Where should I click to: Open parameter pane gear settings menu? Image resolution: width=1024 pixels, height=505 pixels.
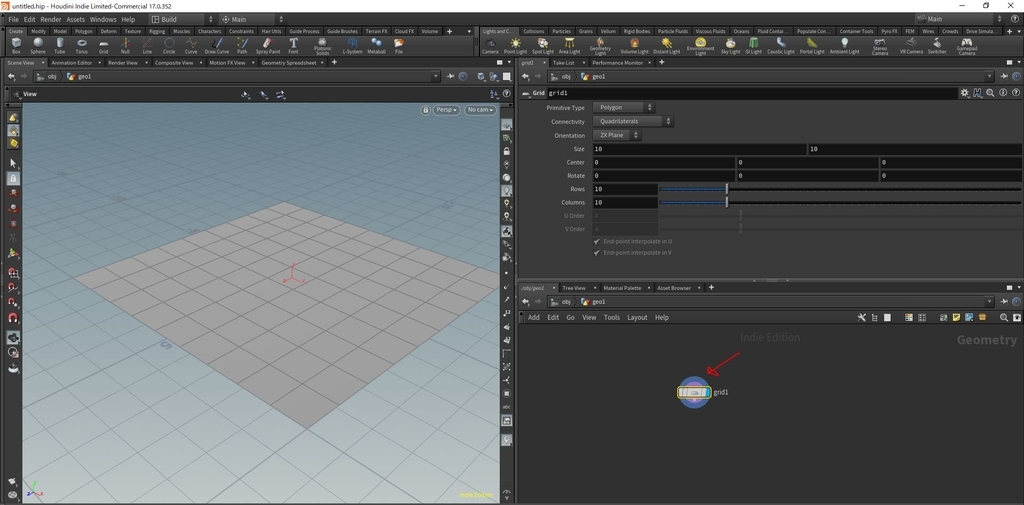coord(965,93)
